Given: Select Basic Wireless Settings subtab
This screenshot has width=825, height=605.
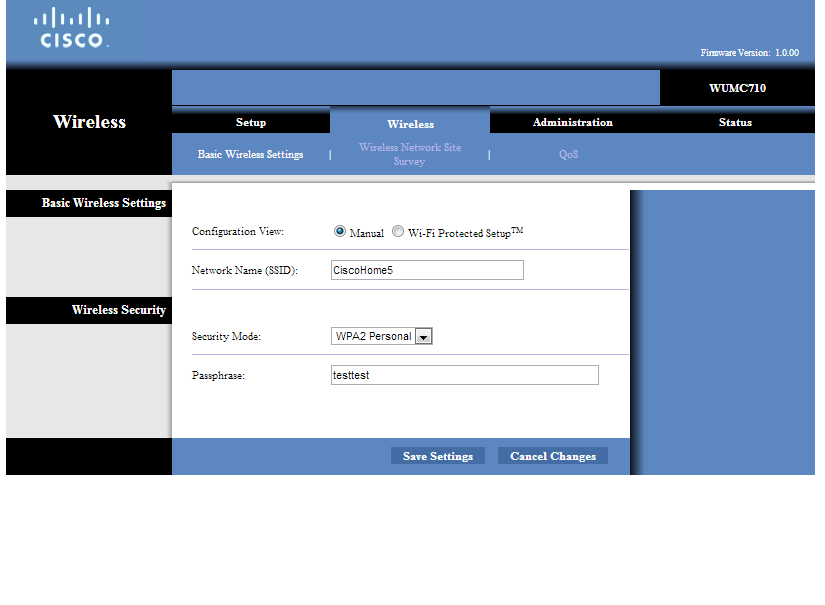Looking at the screenshot, I should click(250, 154).
